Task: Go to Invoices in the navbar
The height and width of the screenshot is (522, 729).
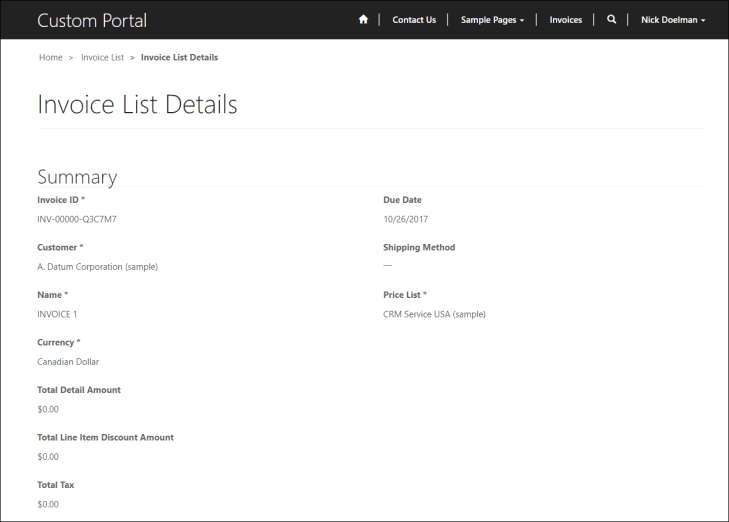Action: pos(565,20)
